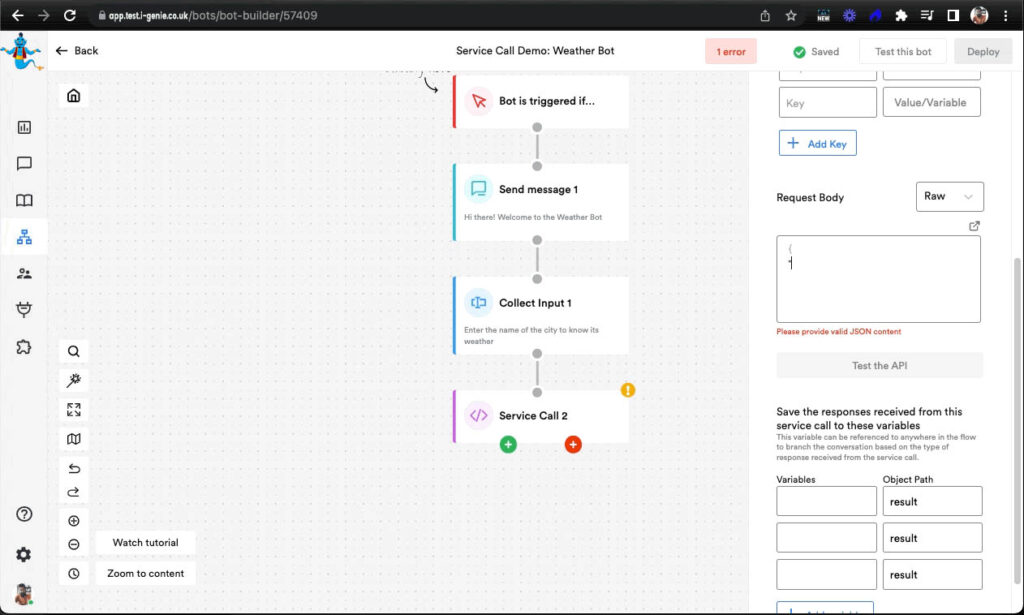Expand the Raw request body dropdown
The height and width of the screenshot is (615, 1024).
pyautogui.click(x=949, y=197)
